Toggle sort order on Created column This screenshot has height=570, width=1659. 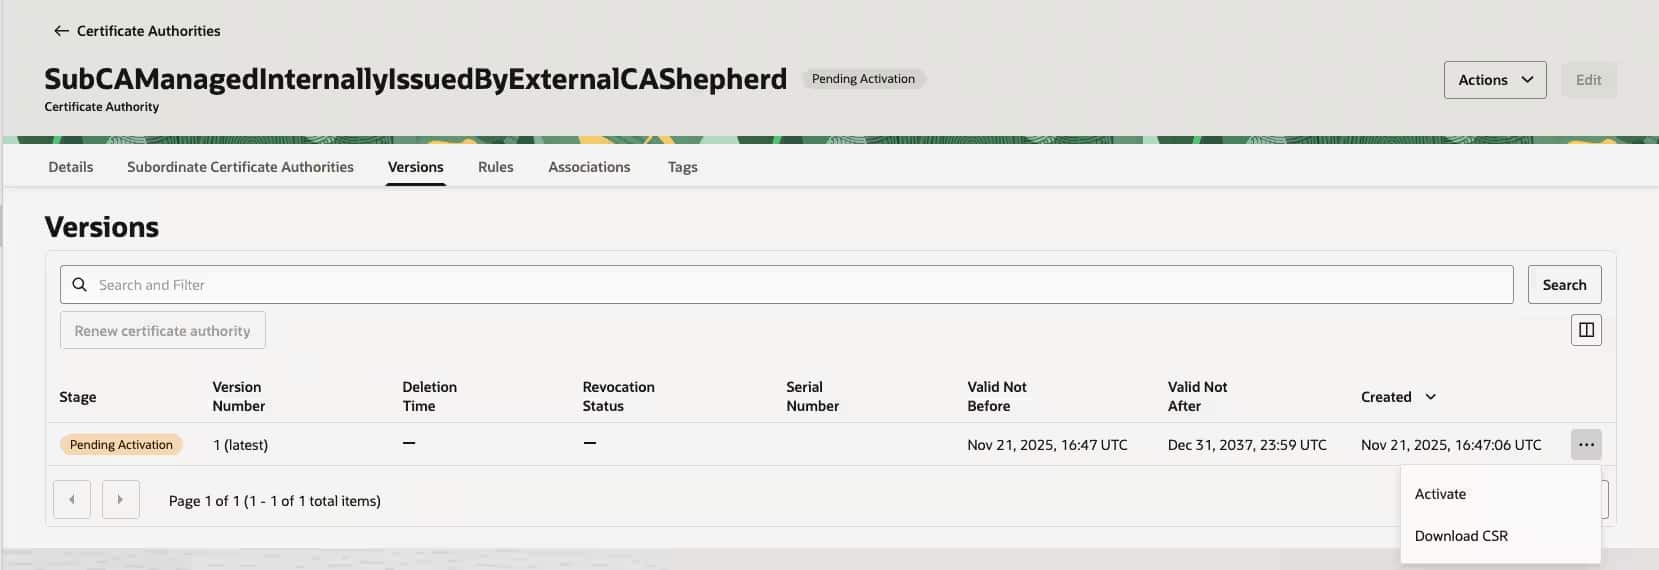(1429, 397)
